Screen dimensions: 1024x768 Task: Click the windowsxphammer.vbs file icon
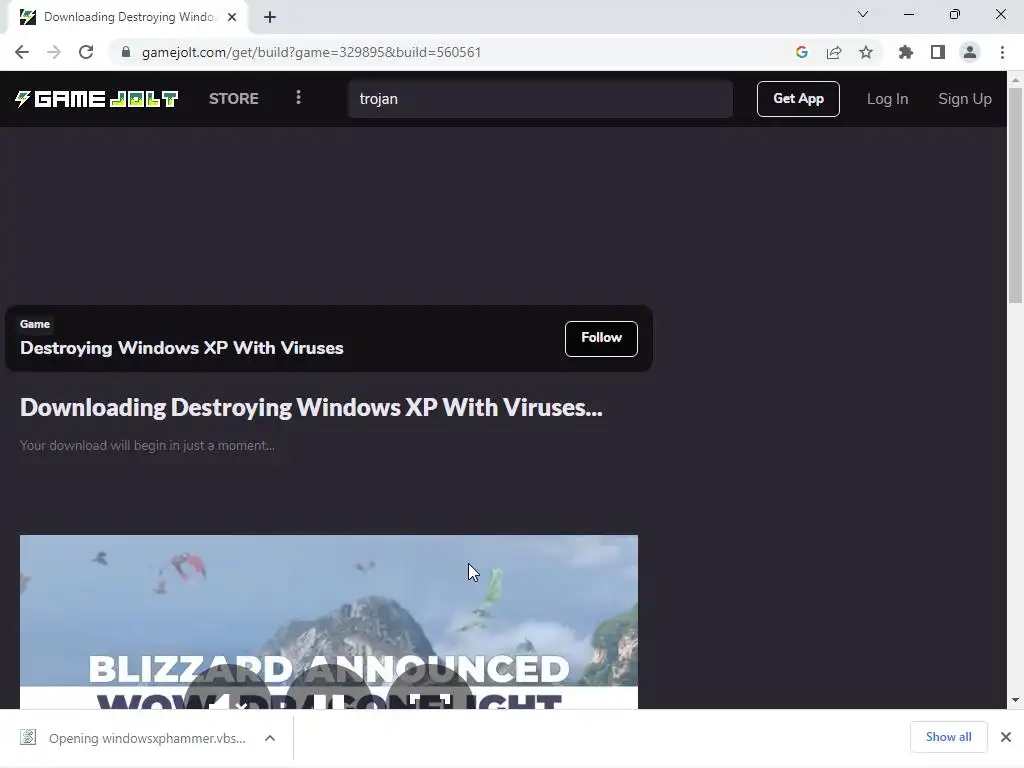point(28,737)
